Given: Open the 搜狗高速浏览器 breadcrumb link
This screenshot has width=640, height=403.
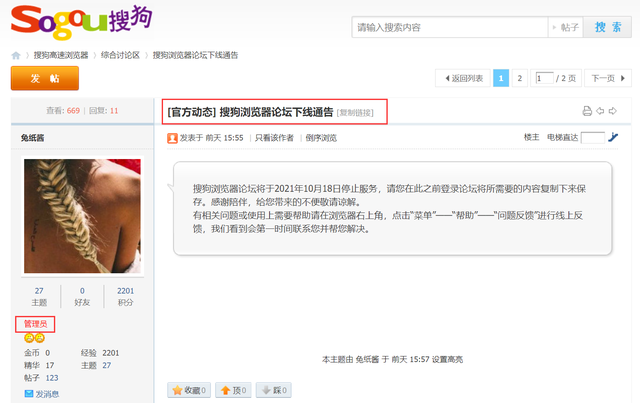Looking at the screenshot, I should coord(61,55).
